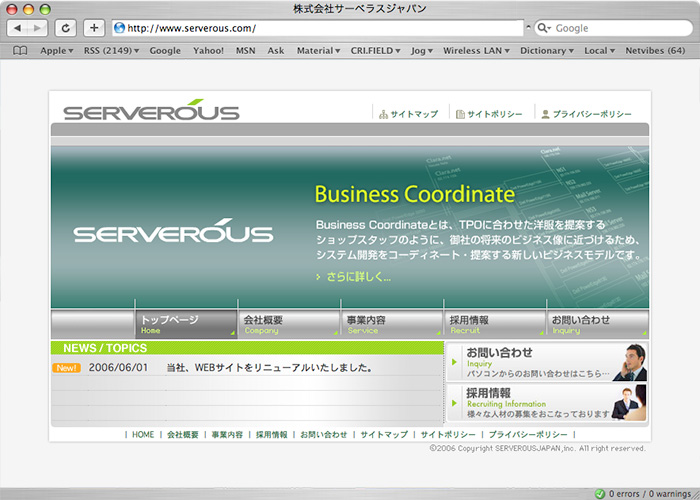Expand the Material bookmarks folder

[x=318, y=50]
